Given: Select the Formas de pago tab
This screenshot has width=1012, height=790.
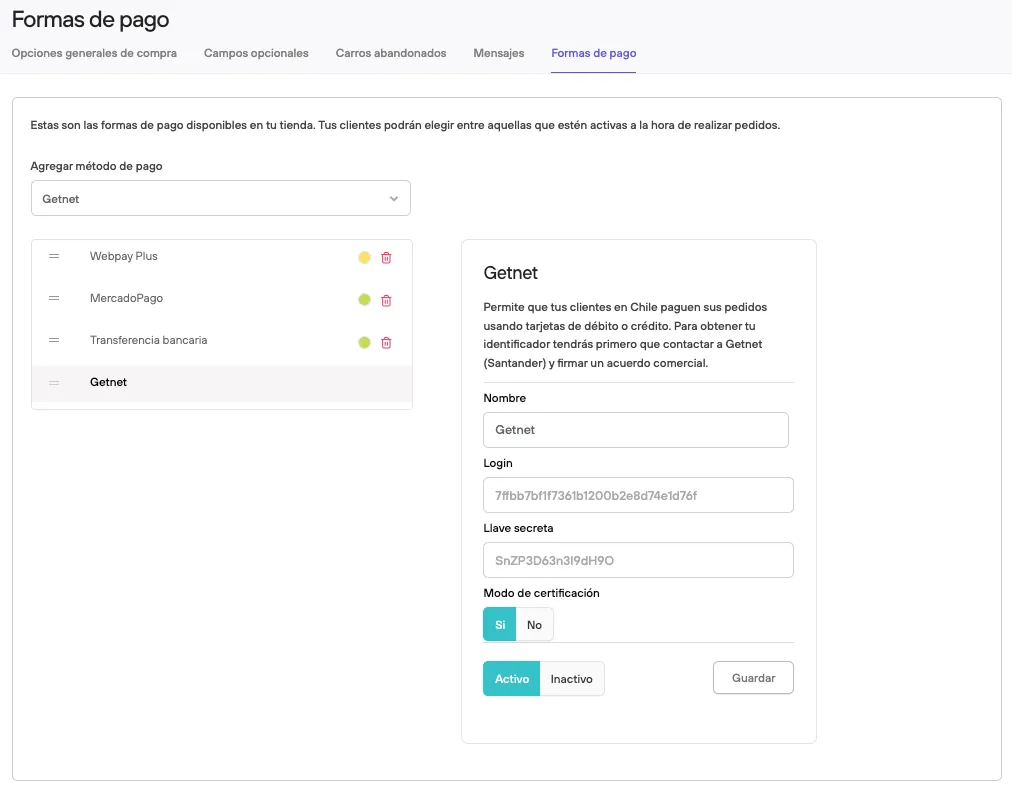Looking at the screenshot, I should (x=593, y=53).
